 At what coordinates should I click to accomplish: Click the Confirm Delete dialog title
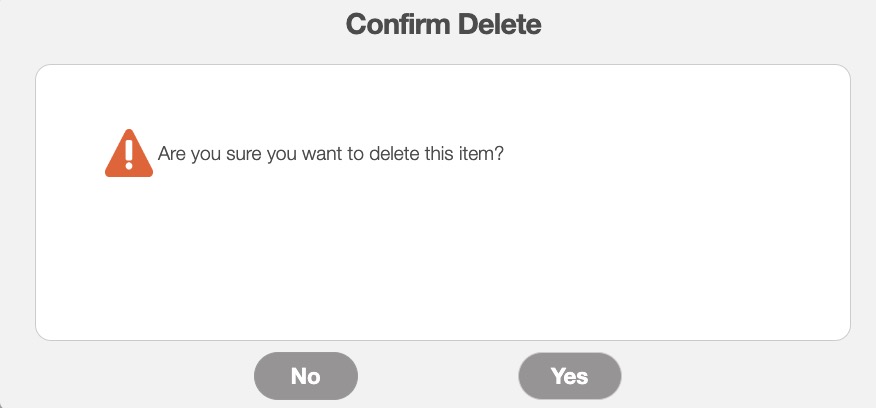point(443,24)
